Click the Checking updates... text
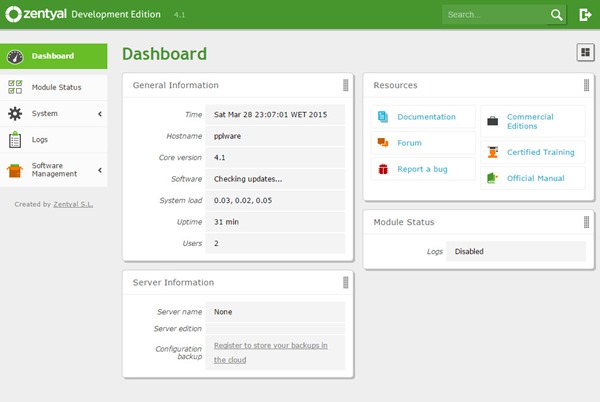Viewport: 600px width, 402px height. click(248, 179)
